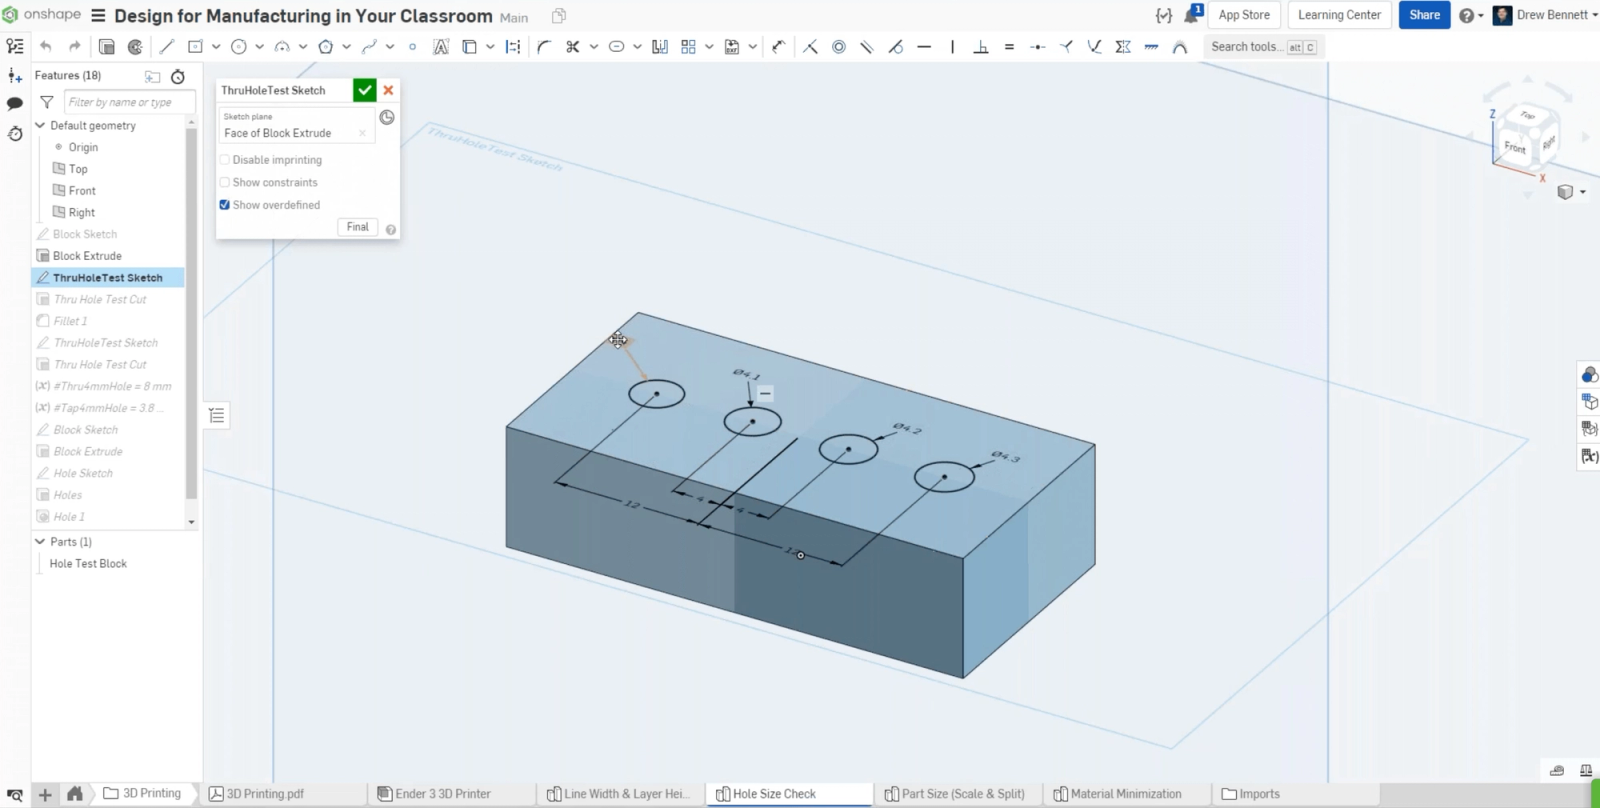Collapse the Default geometry tree
The height and width of the screenshot is (808, 1600).
[x=40, y=126]
